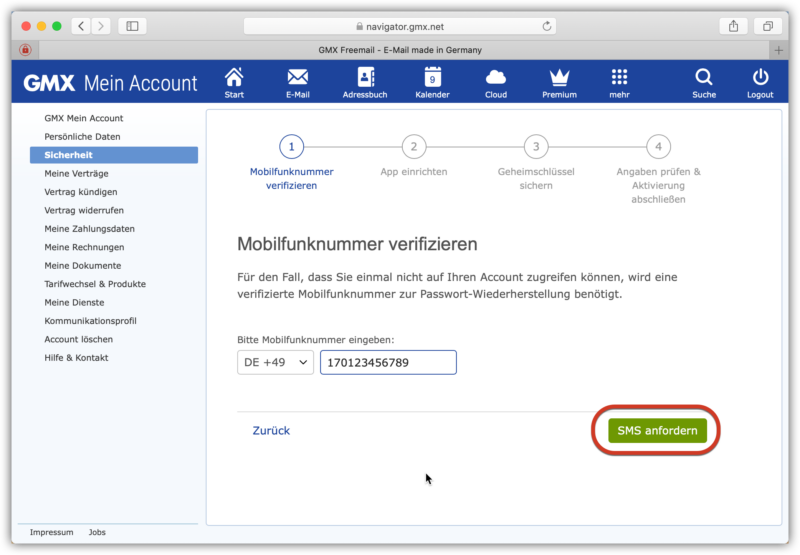Screen dimensions: 800x555
Task: Click the navigator.gmx.net address bar
Action: tap(400, 26)
